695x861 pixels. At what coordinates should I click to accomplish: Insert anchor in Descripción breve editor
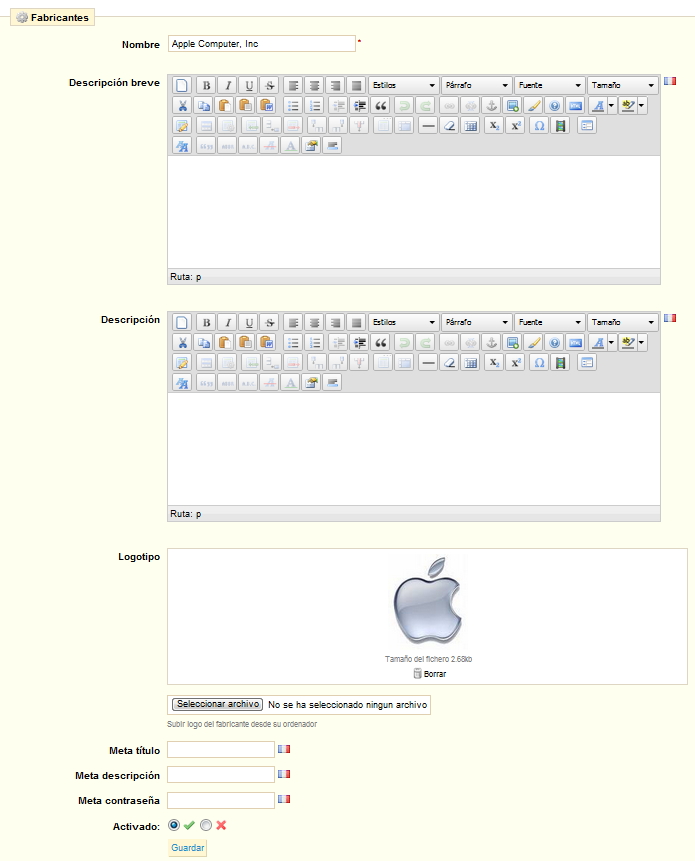tap(491, 105)
